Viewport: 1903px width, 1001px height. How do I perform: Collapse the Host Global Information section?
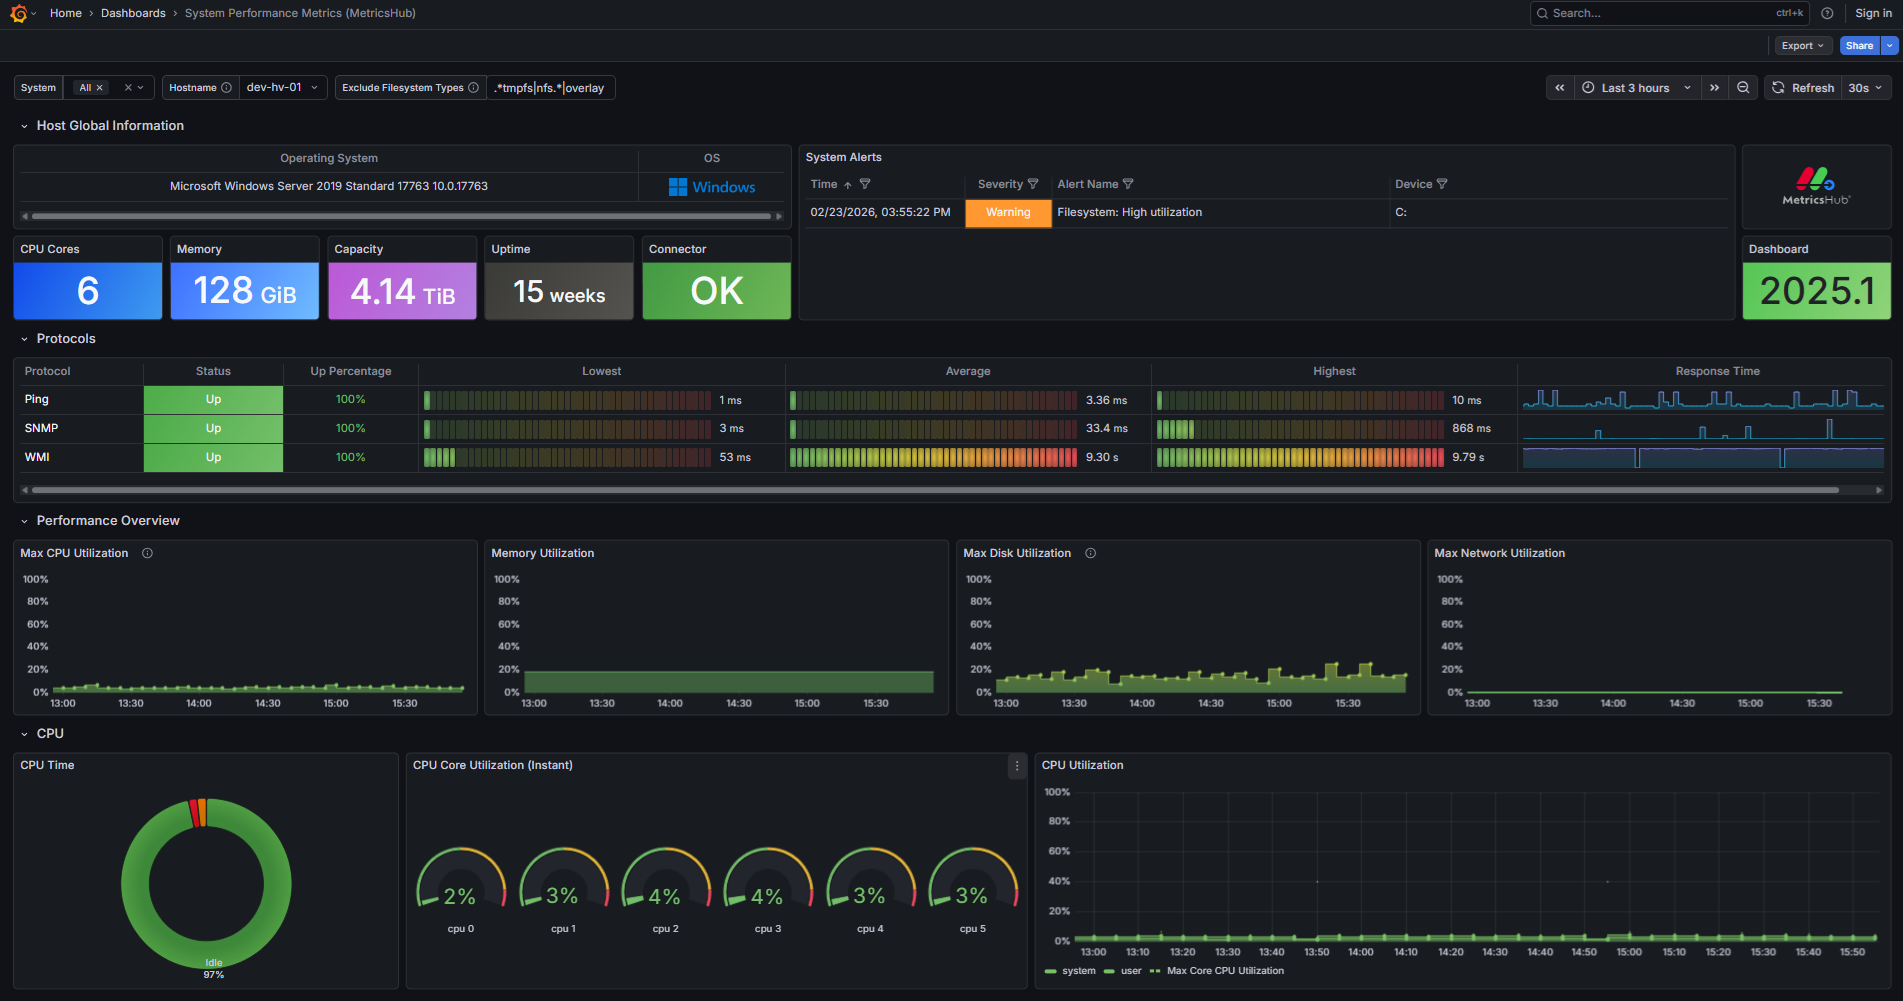coord(23,125)
